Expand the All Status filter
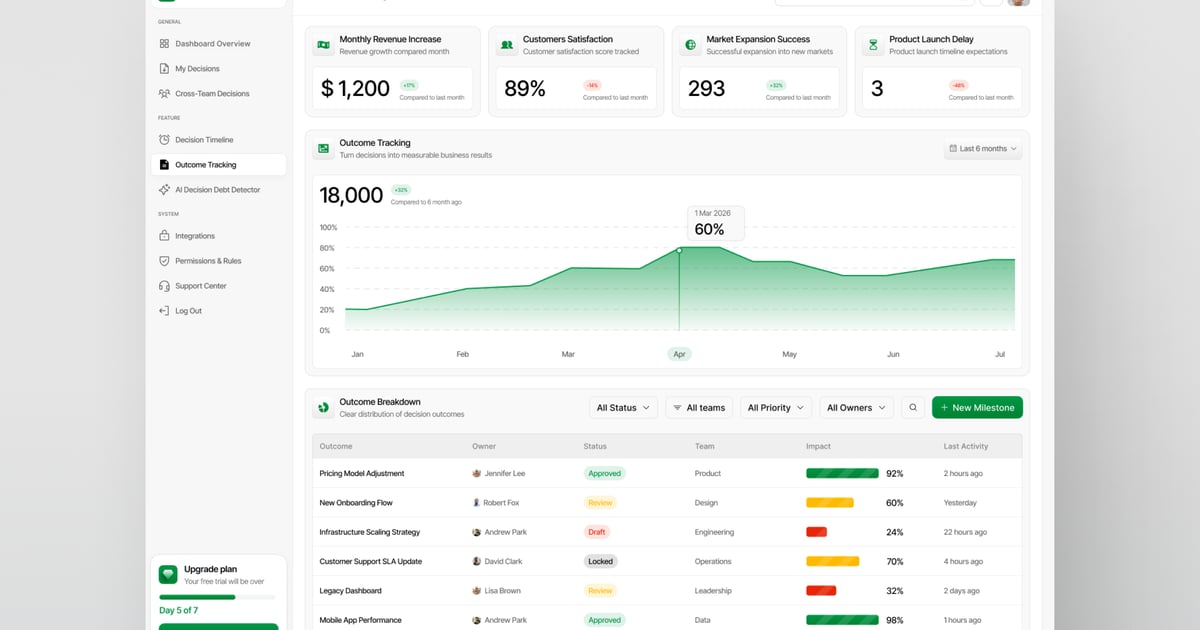Image resolution: width=1200 pixels, height=630 pixels. point(623,408)
